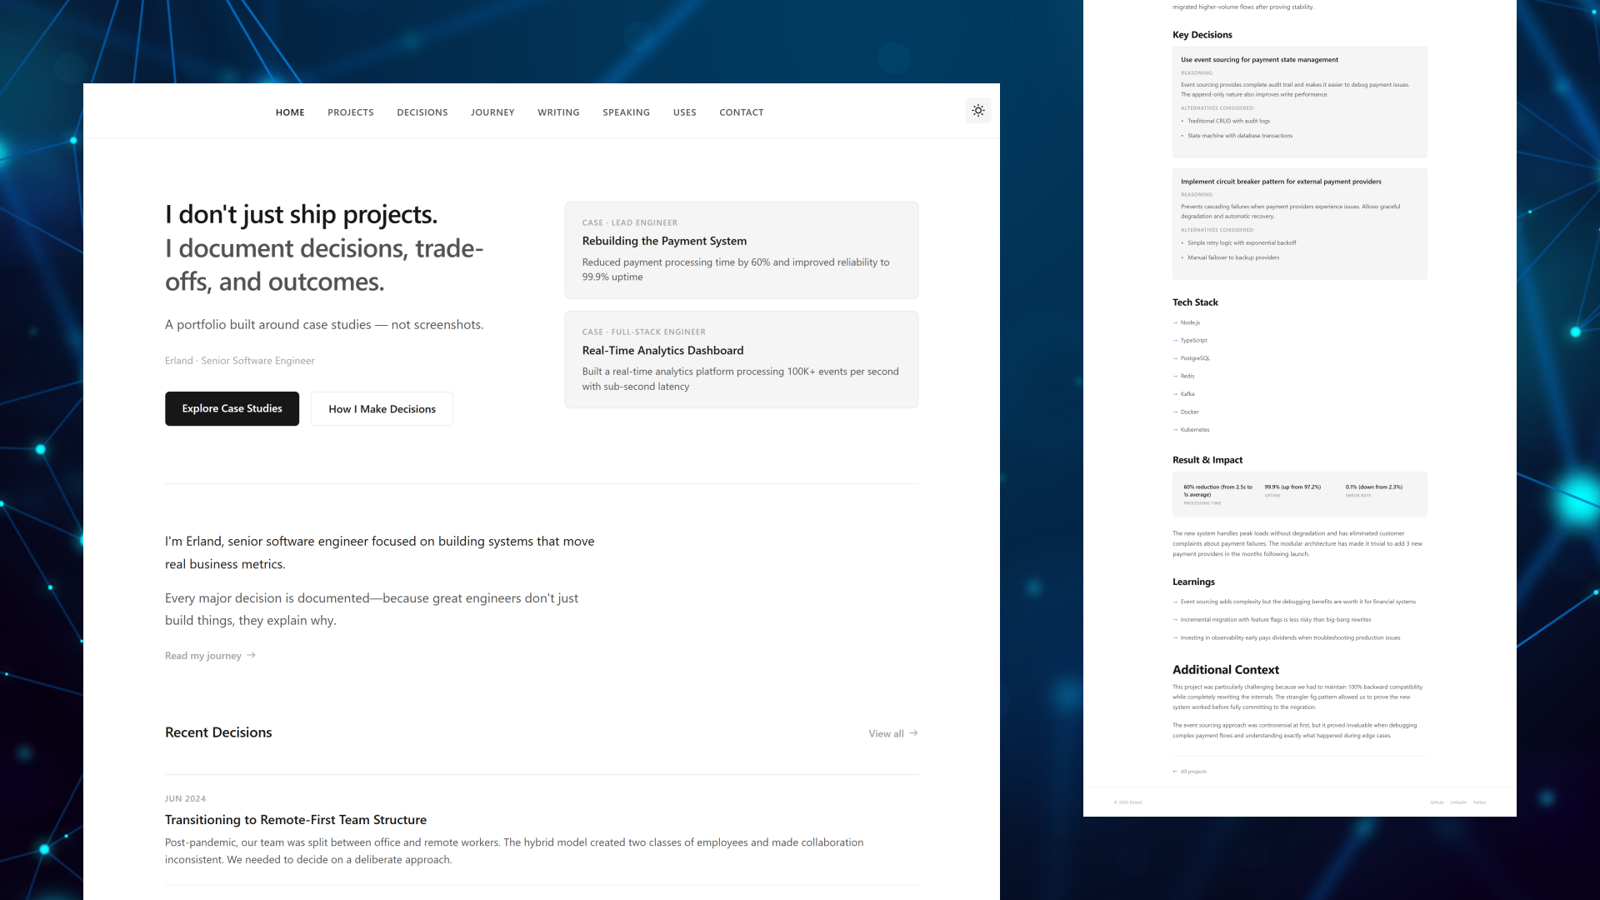Viewport: 1600px width, 900px height.
Task: Click the circuit breaker pattern decision card title
Action: click(1281, 181)
